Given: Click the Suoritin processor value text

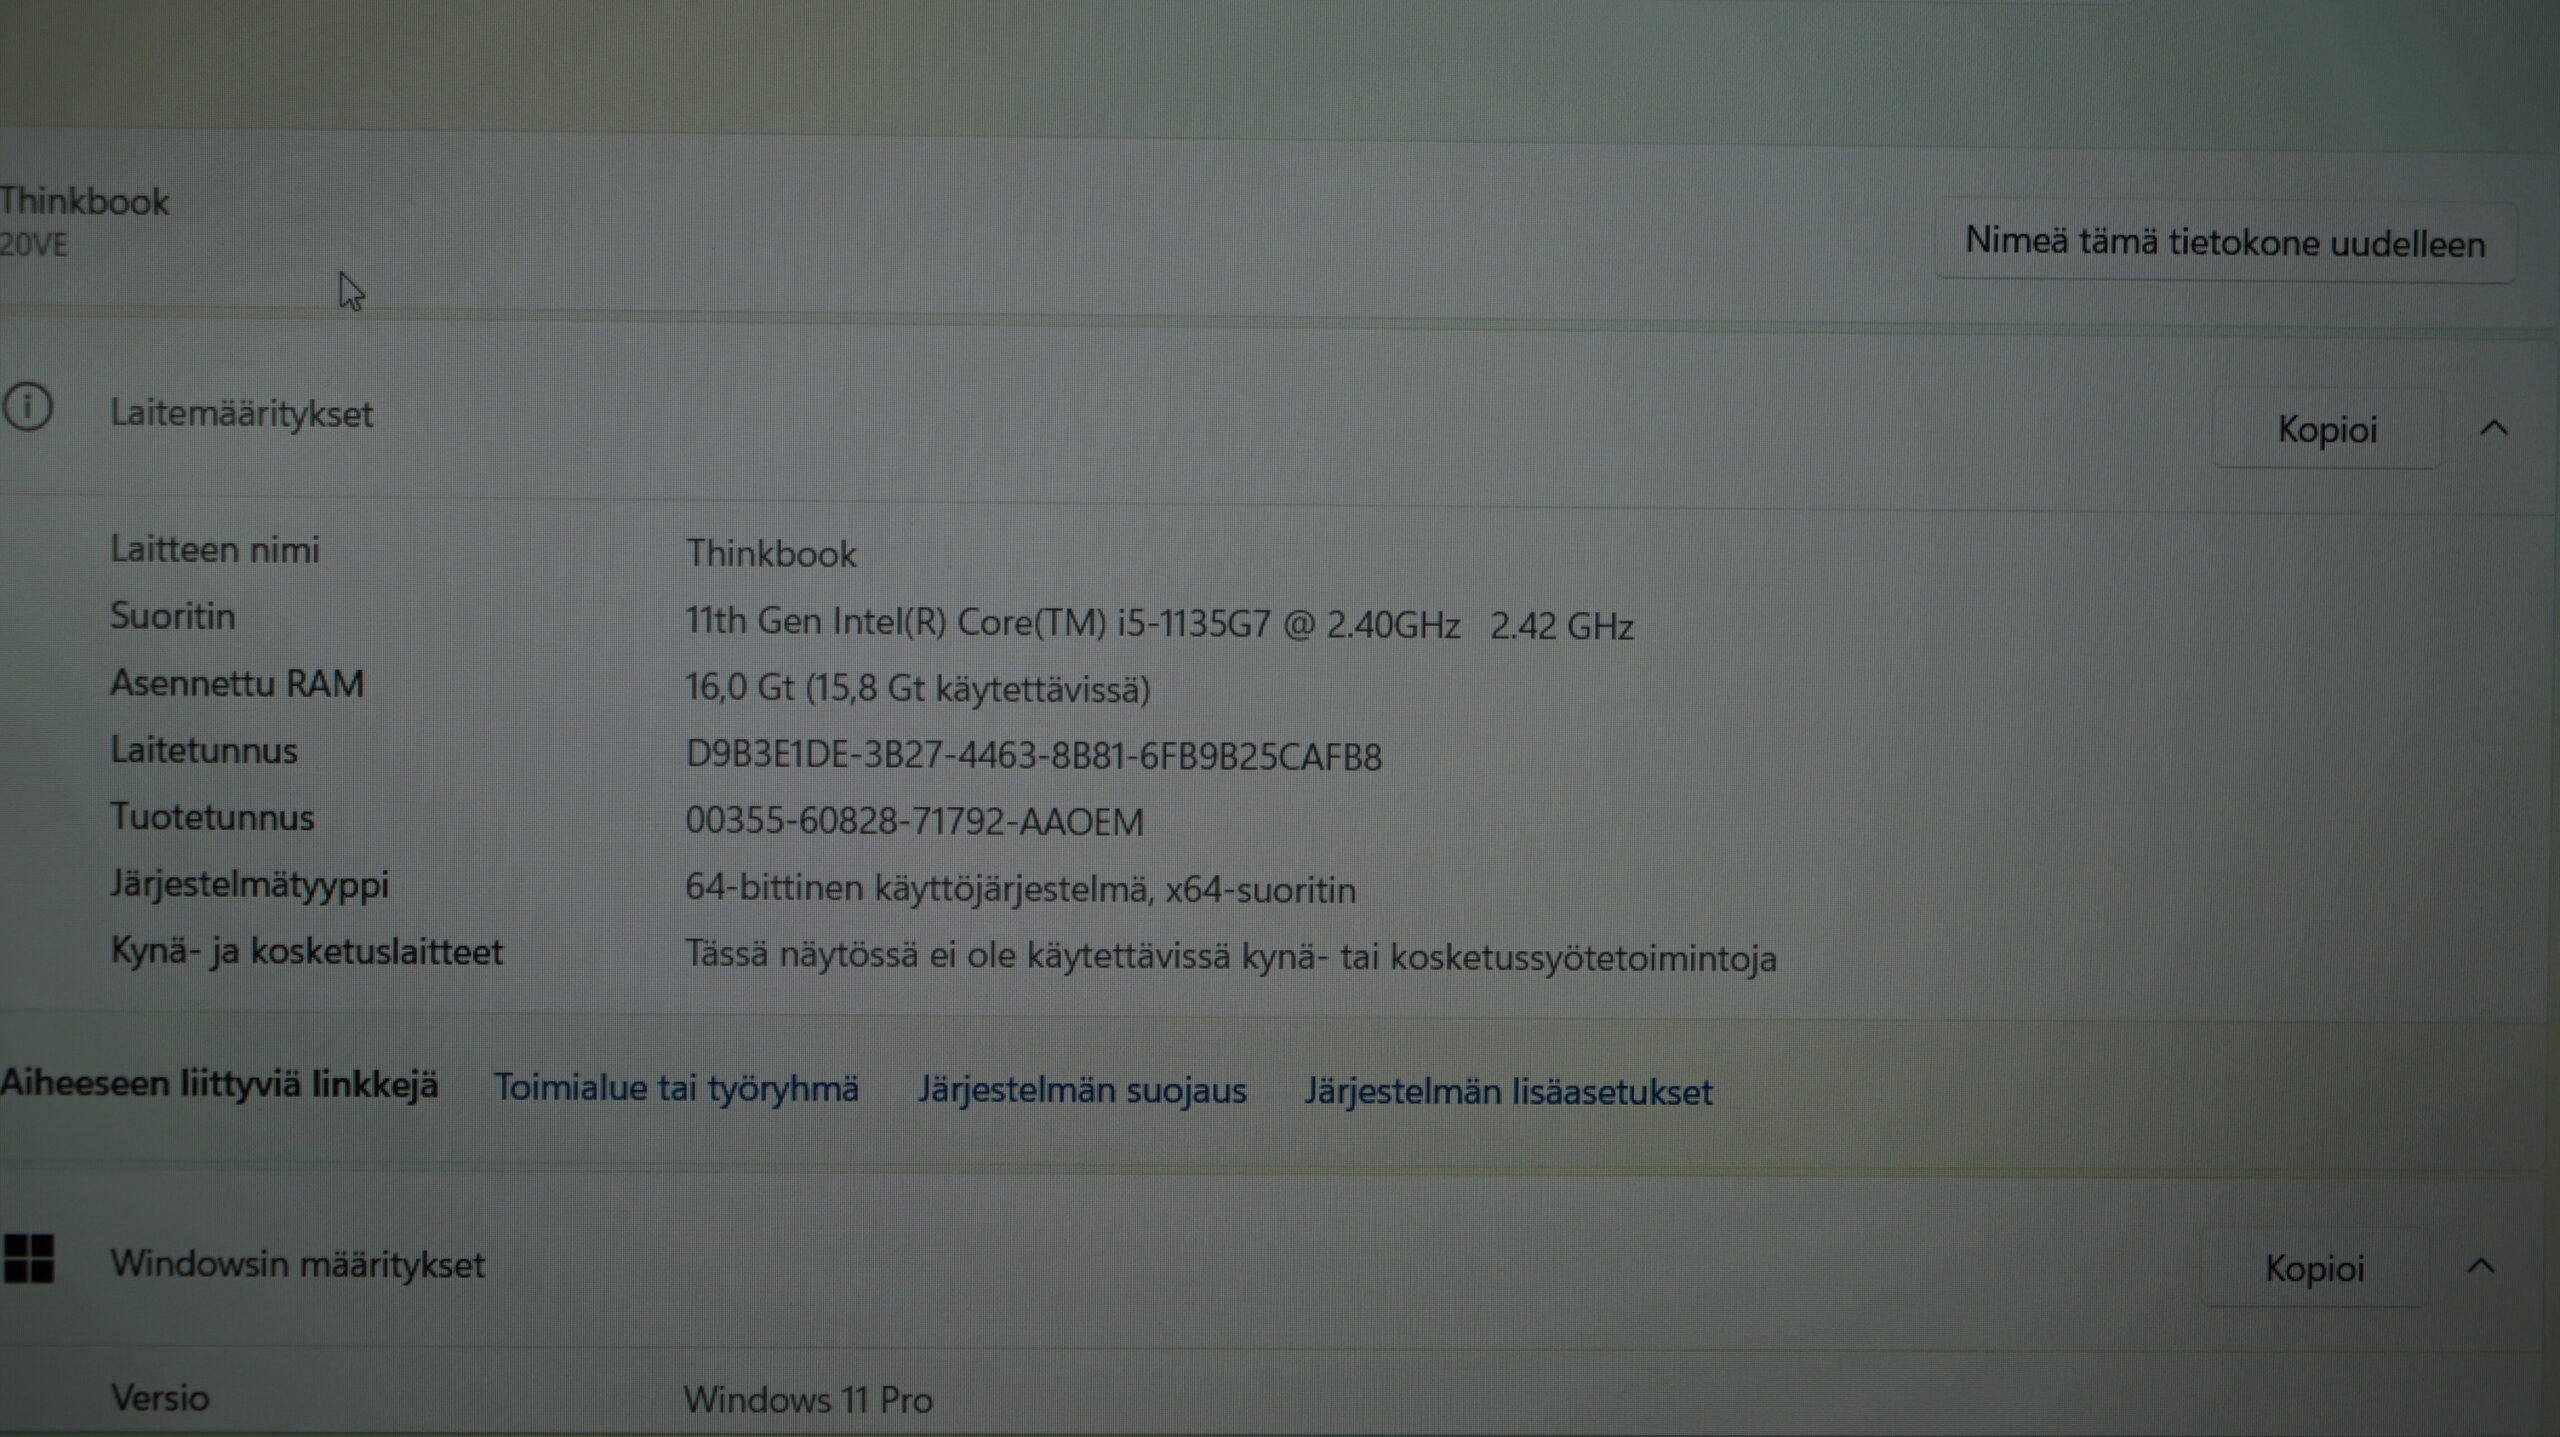Looking at the screenshot, I should 1158,624.
